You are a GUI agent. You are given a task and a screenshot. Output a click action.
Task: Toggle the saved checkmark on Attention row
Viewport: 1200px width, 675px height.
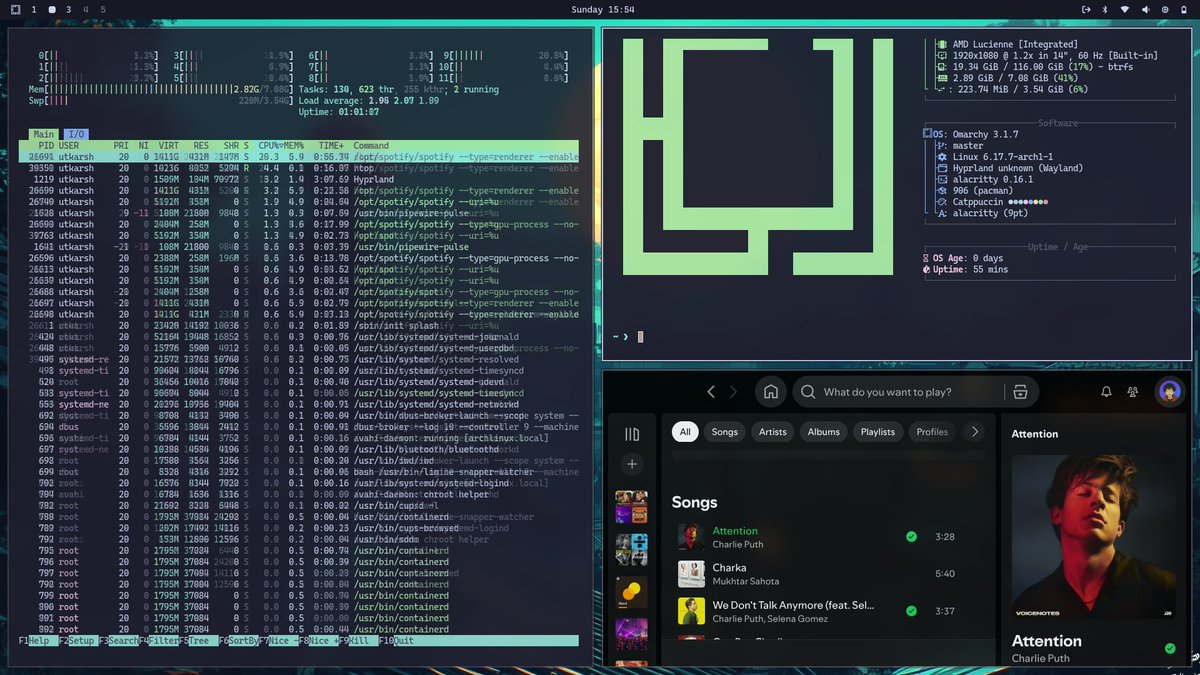pyautogui.click(x=911, y=537)
